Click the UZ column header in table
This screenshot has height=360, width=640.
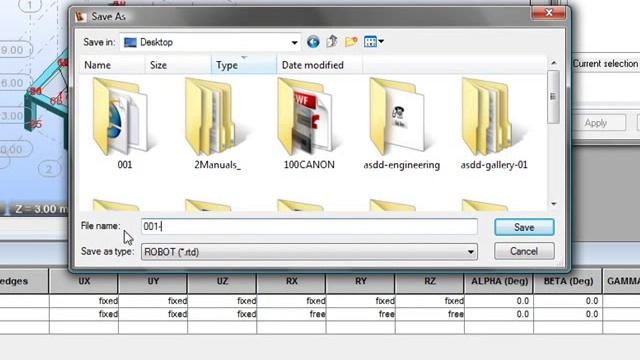[x=222, y=281]
